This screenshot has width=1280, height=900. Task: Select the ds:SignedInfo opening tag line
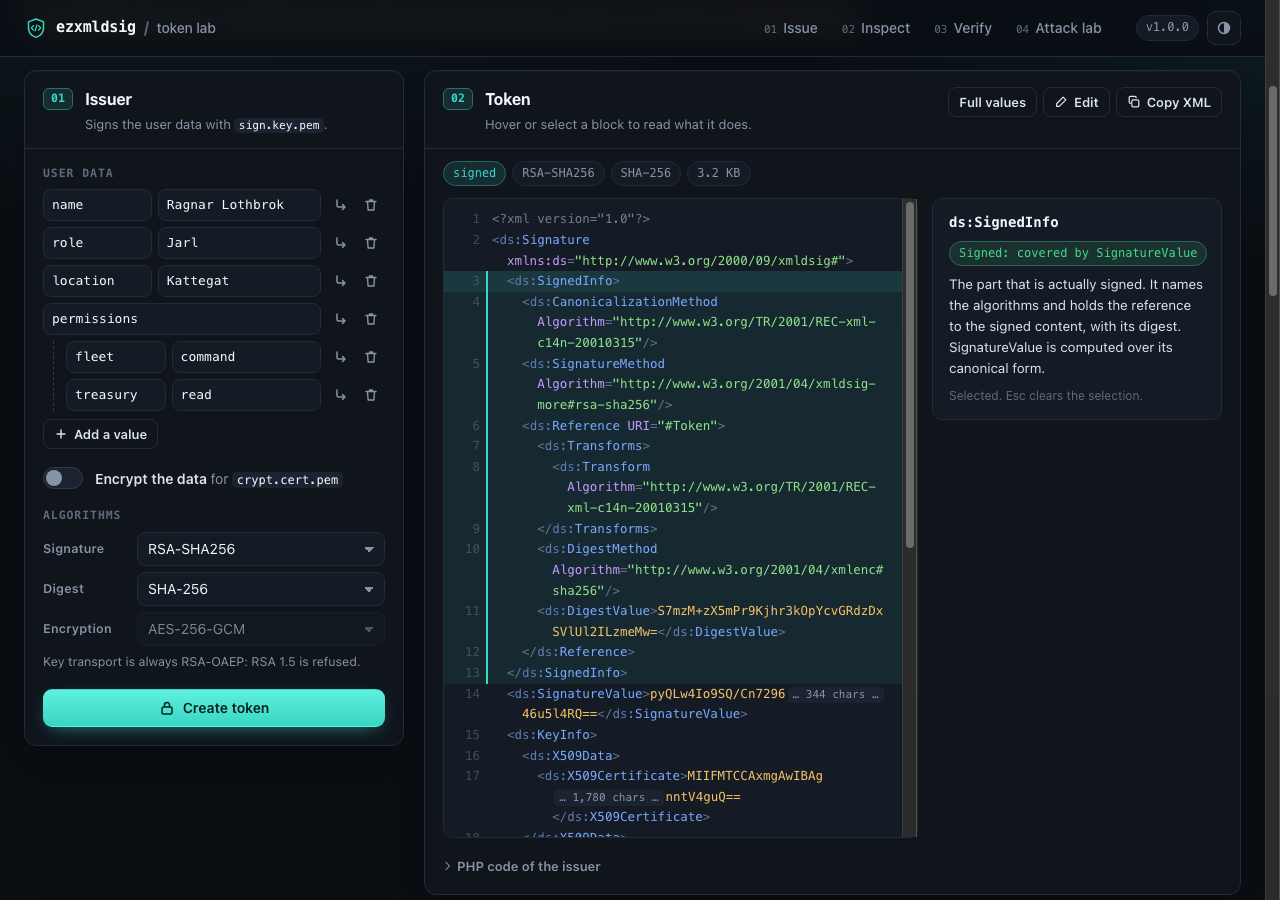pos(672,281)
